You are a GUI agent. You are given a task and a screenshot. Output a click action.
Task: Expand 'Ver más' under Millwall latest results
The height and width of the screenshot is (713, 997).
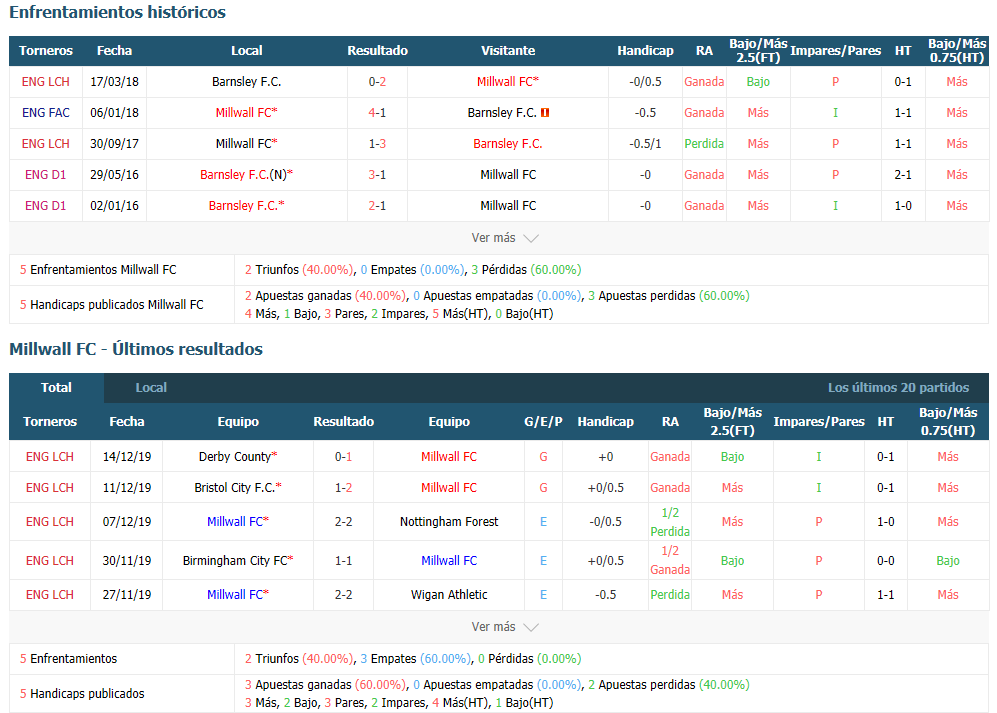[504, 627]
